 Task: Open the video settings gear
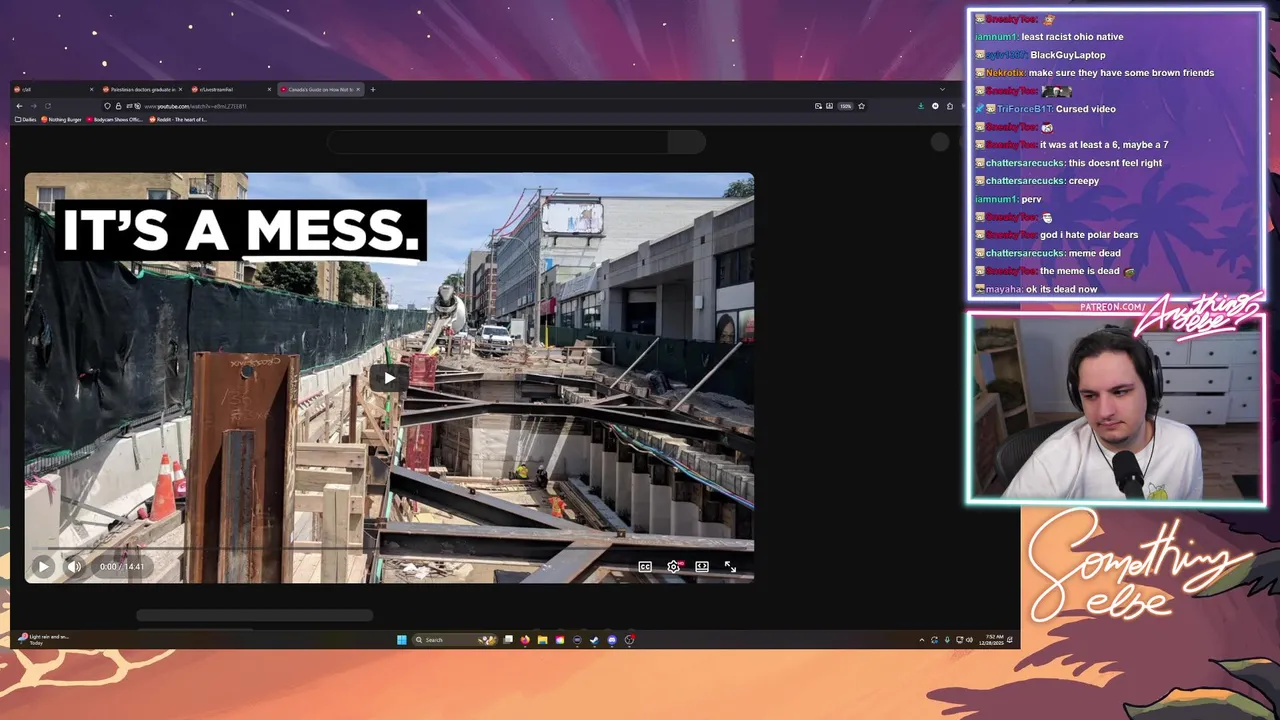tap(674, 567)
